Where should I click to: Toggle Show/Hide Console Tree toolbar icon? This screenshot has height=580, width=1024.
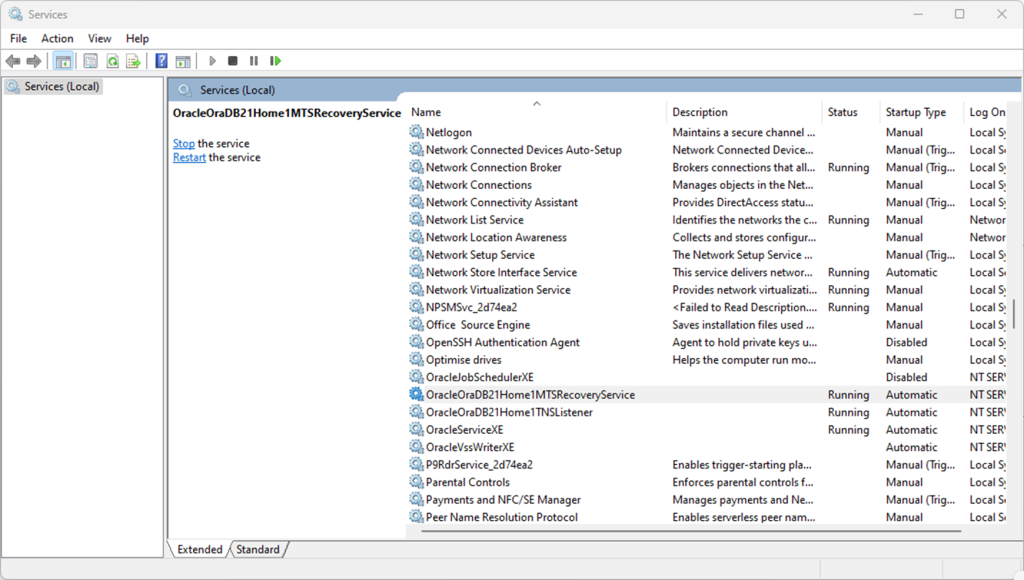63,61
